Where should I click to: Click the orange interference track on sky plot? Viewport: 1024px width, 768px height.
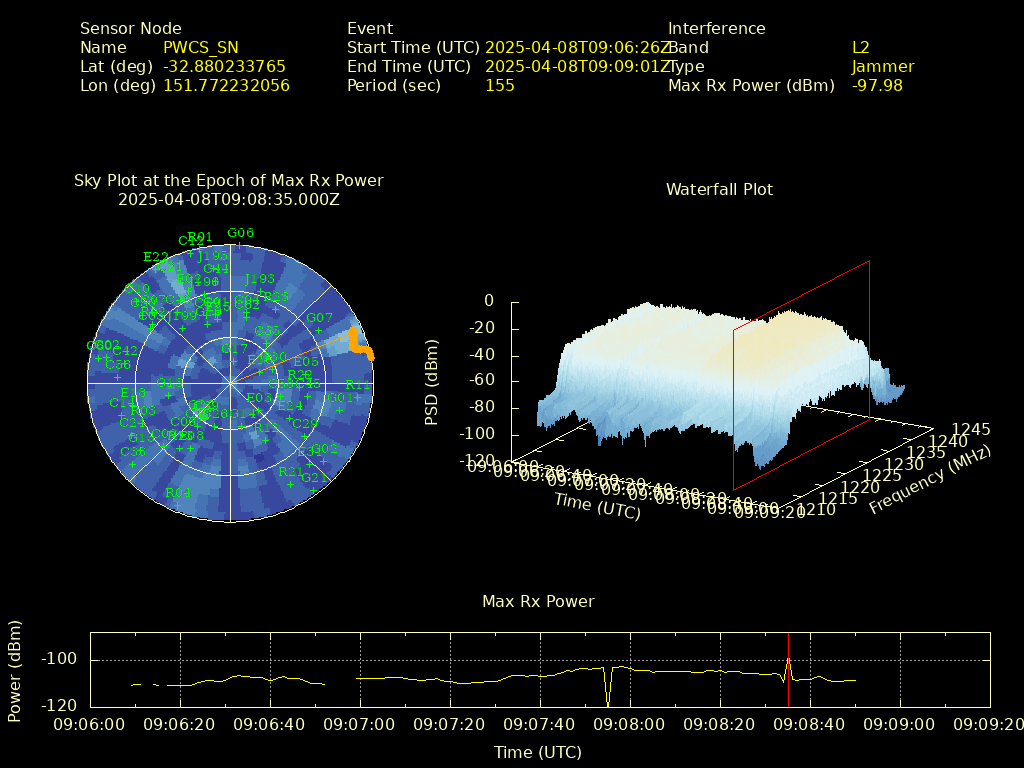[x=361, y=345]
